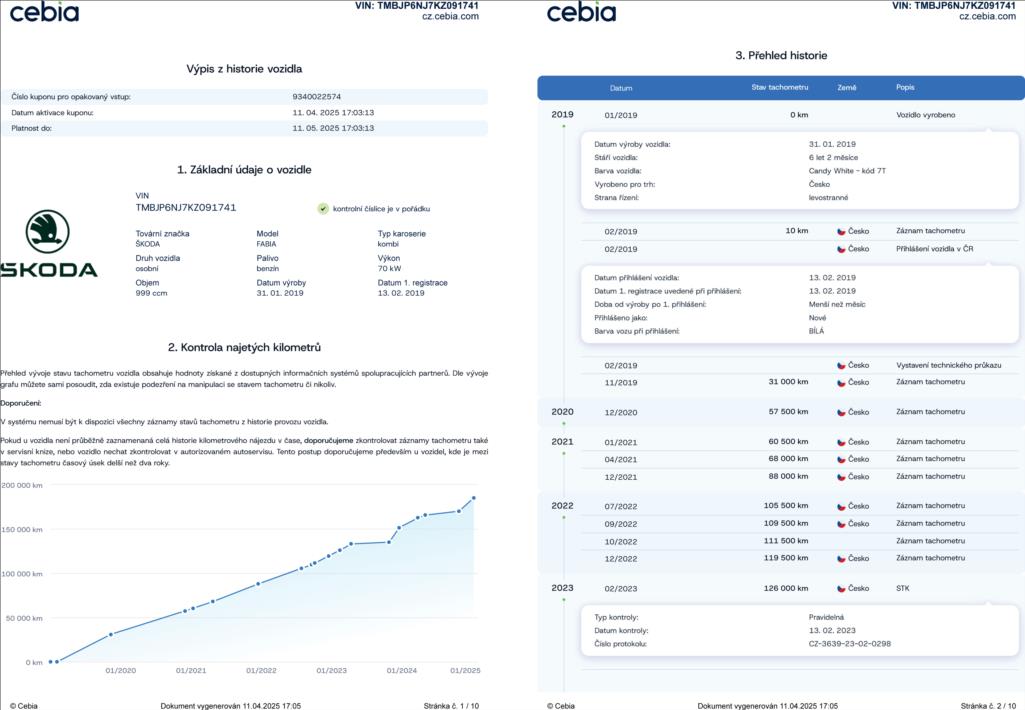
Task: Click the body type value kombi
Action: tap(388, 244)
